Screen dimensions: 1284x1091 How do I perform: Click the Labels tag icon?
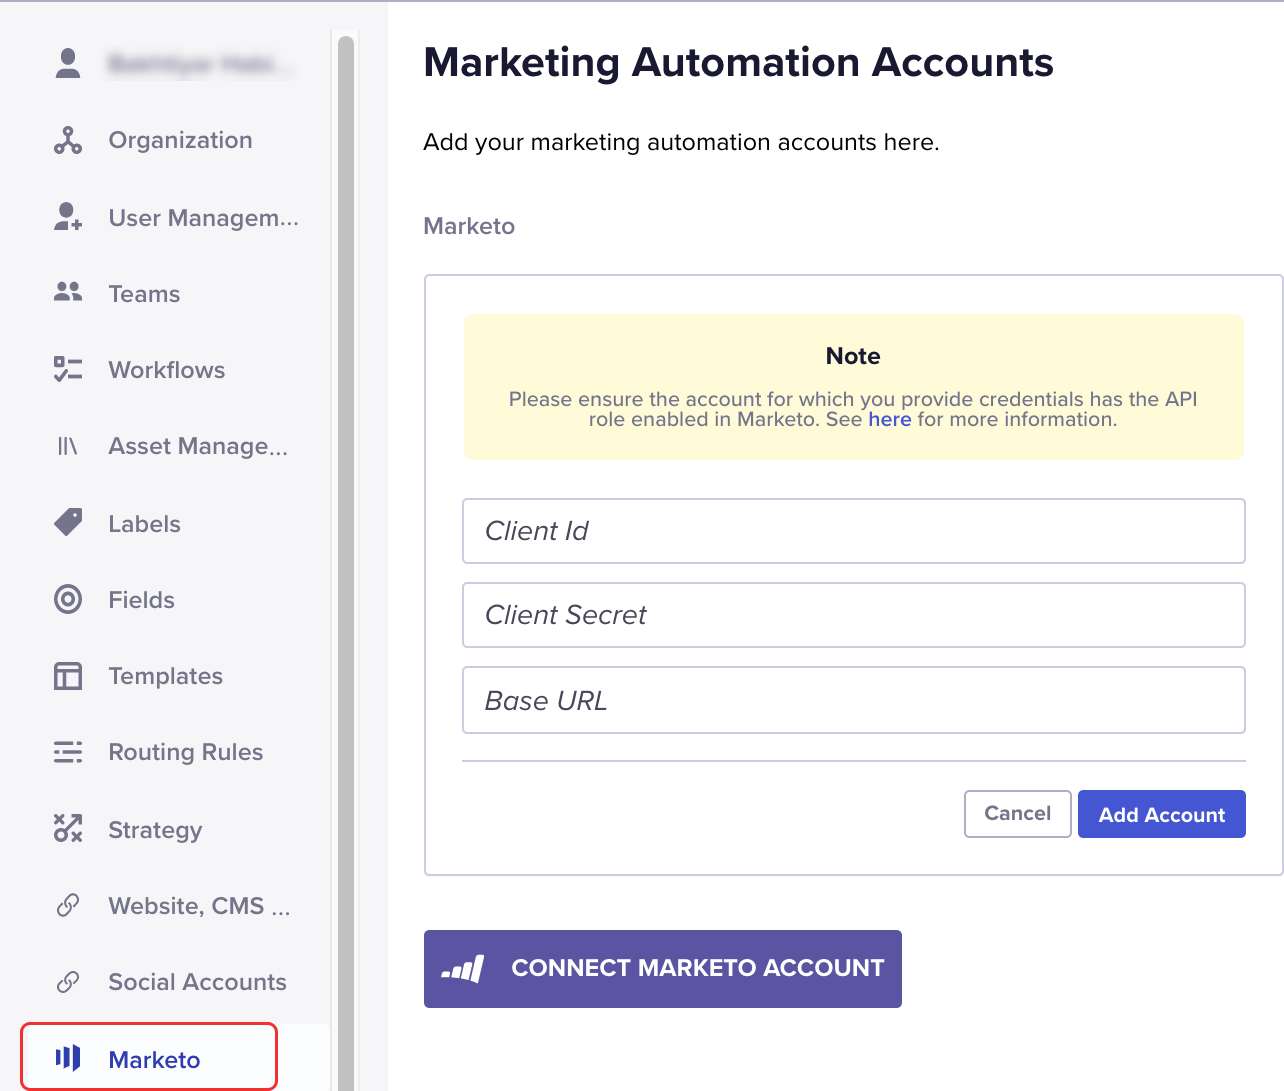tap(68, 522)
